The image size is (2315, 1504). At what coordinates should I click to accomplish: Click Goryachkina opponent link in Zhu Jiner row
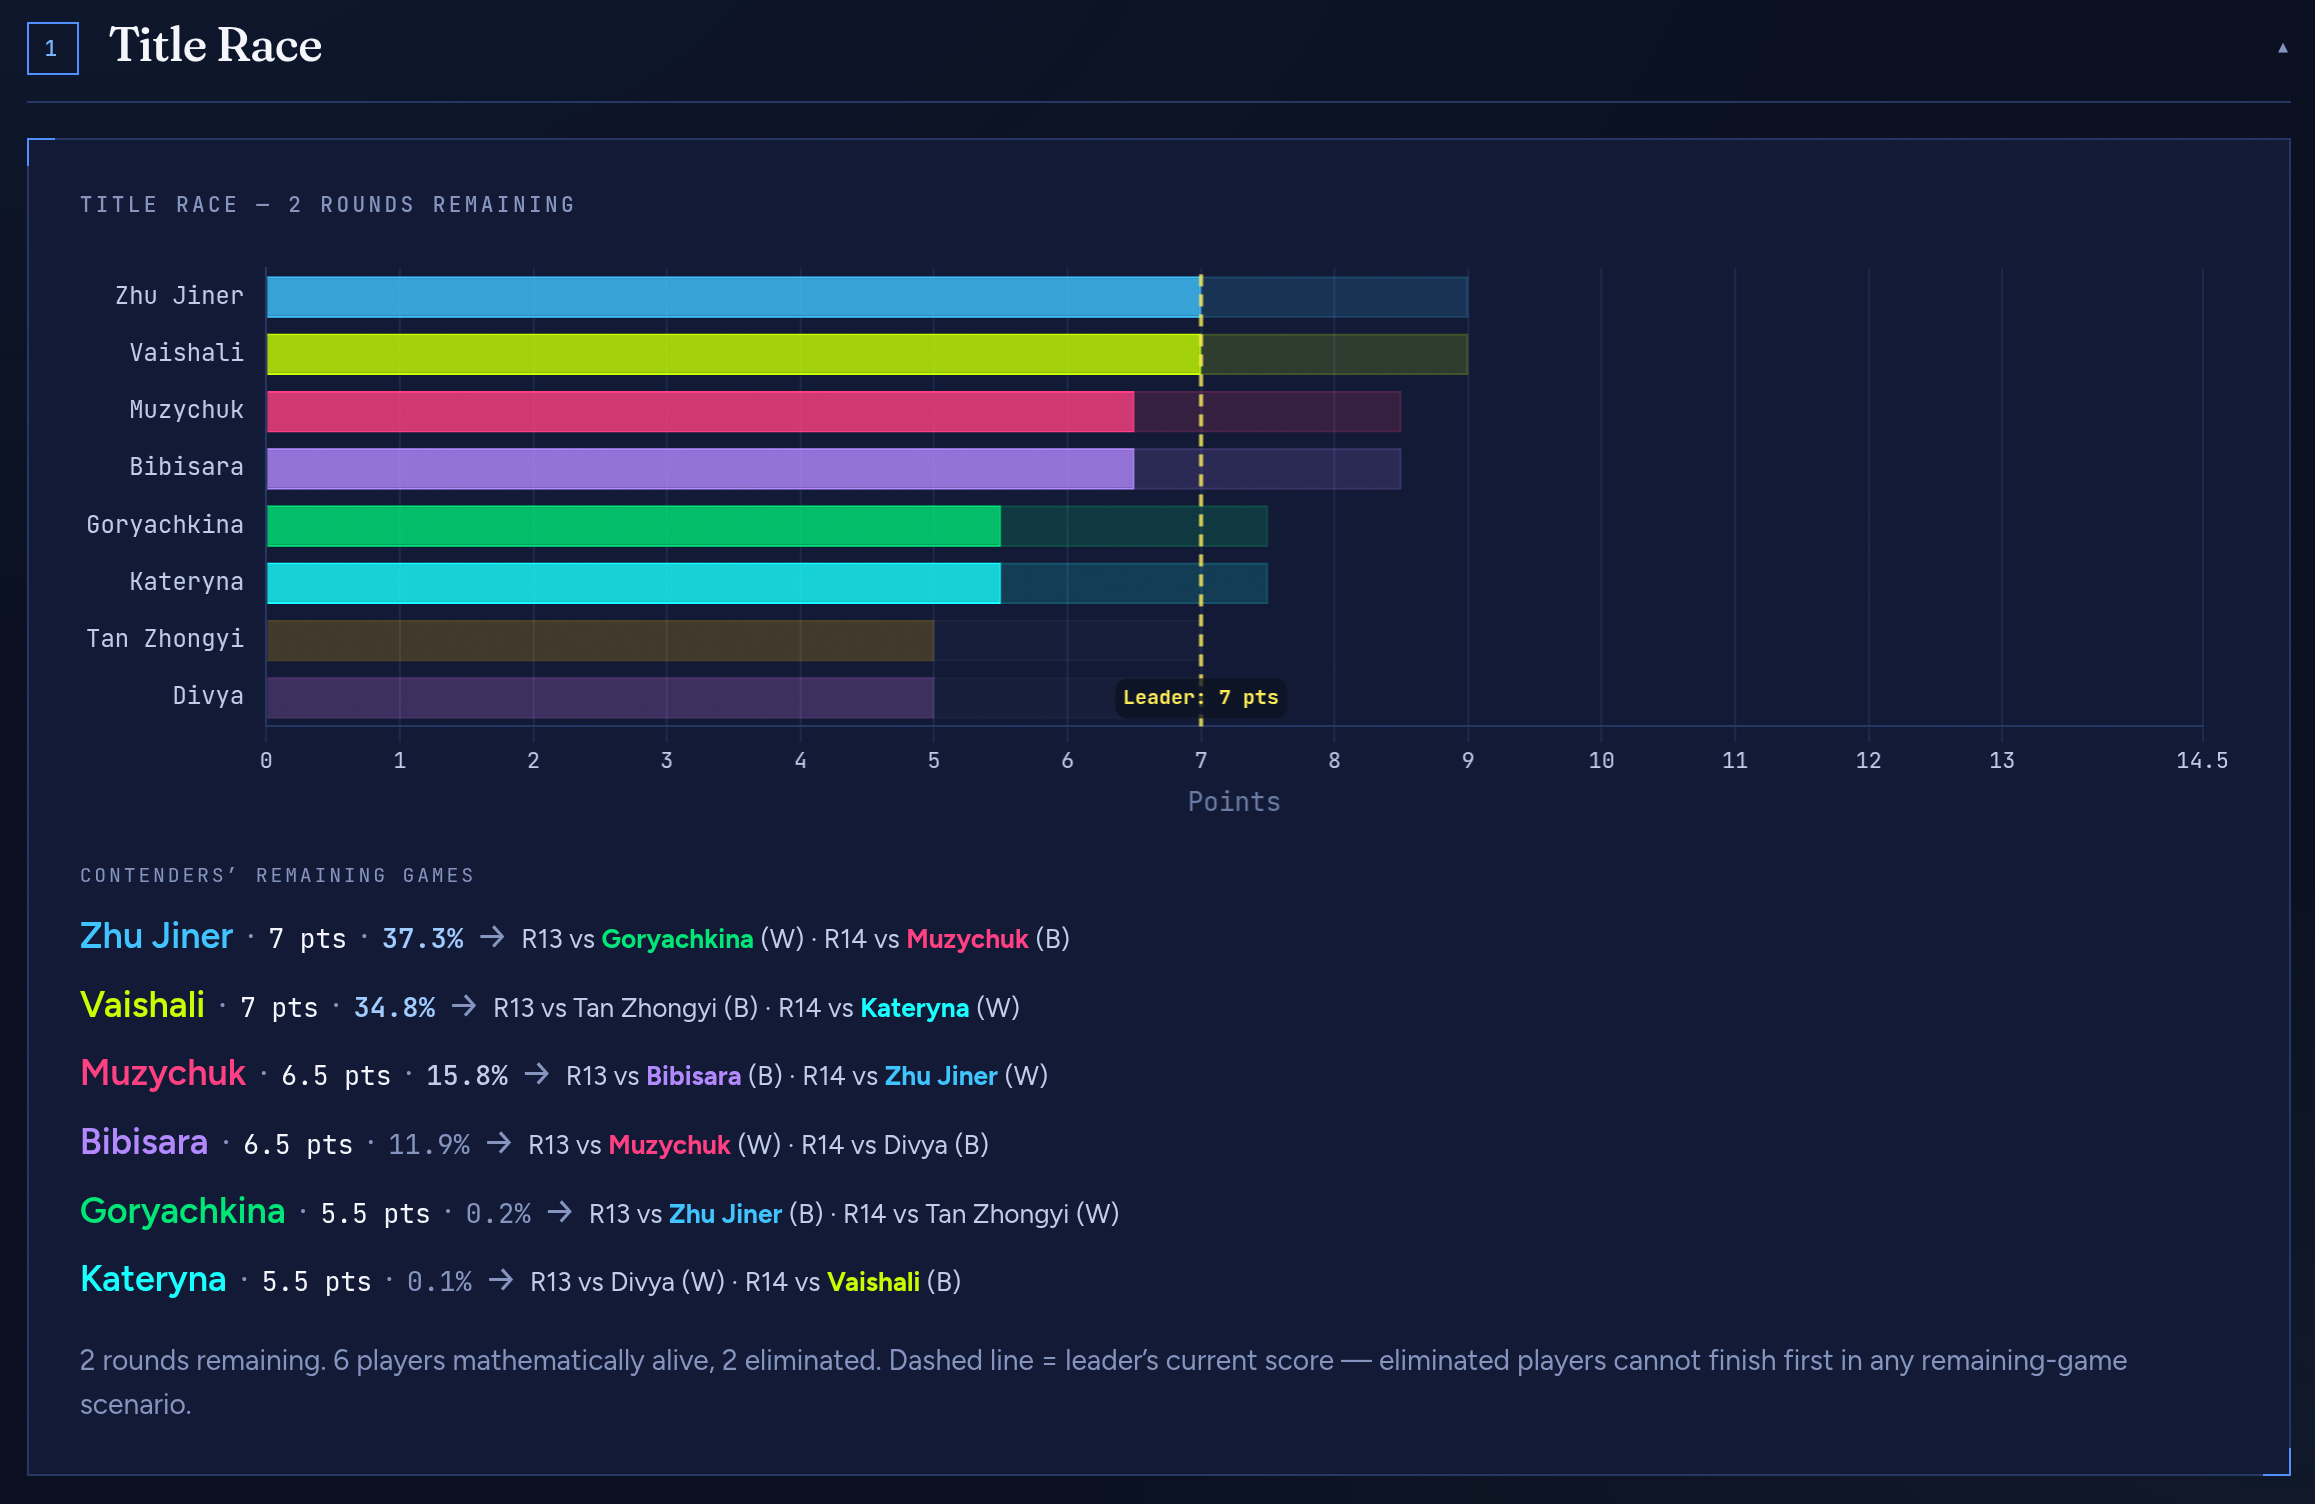pyautogui.click(x=677, y=939)
